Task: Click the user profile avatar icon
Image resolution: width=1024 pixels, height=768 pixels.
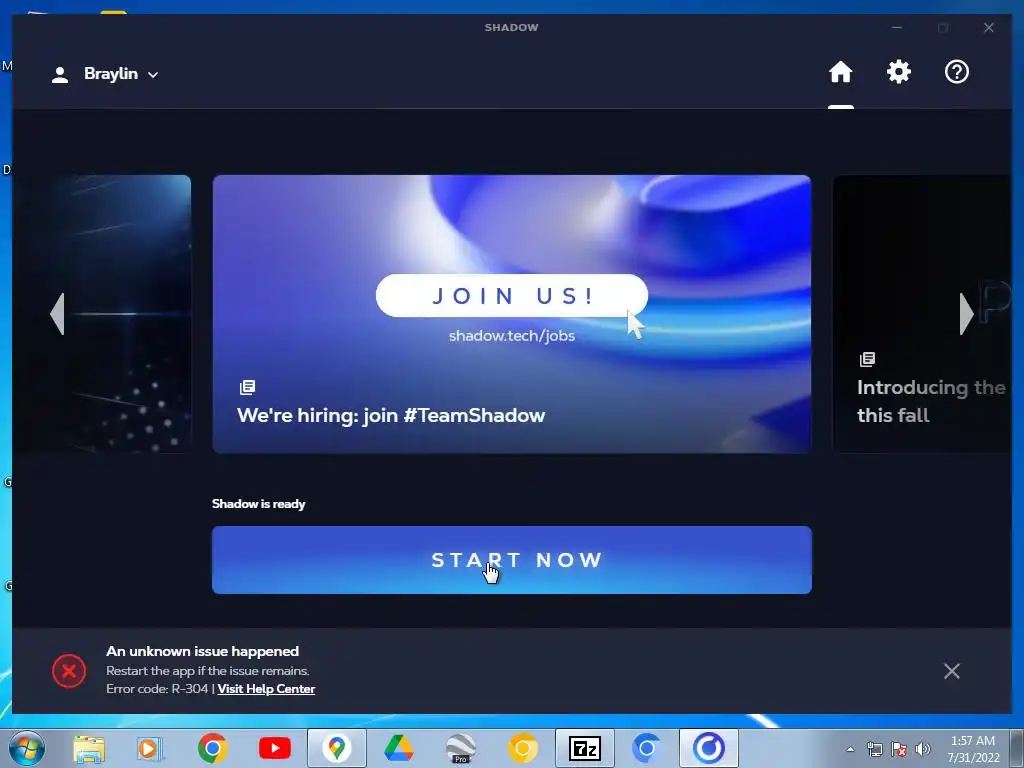Action: [x=60, y=74]
